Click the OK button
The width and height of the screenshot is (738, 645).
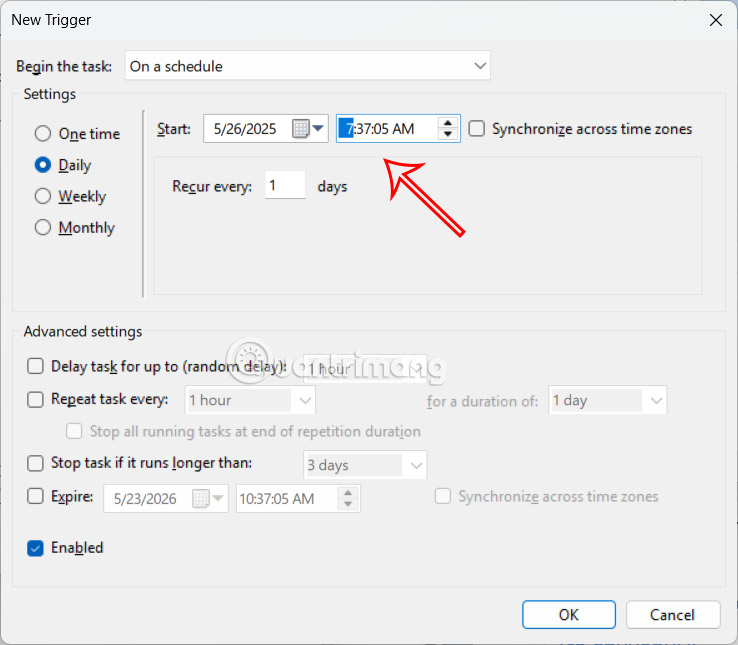pos(569,614)
